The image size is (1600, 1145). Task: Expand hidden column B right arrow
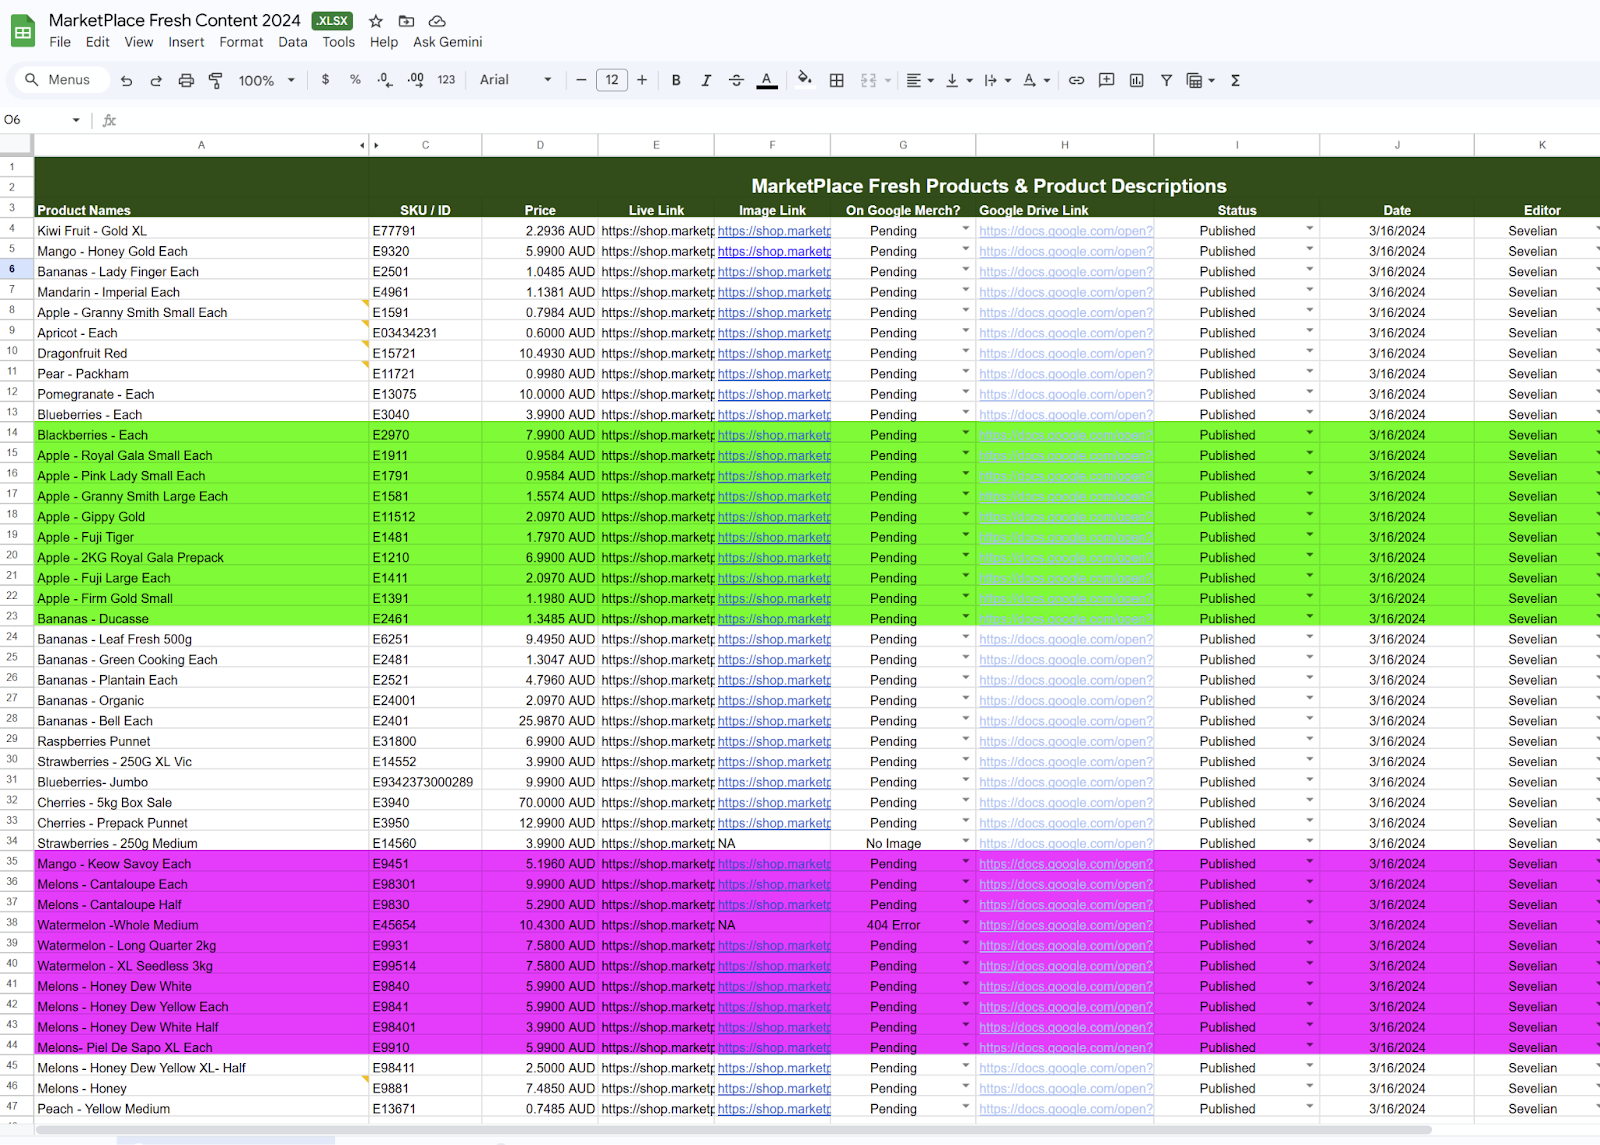(376, 146)
